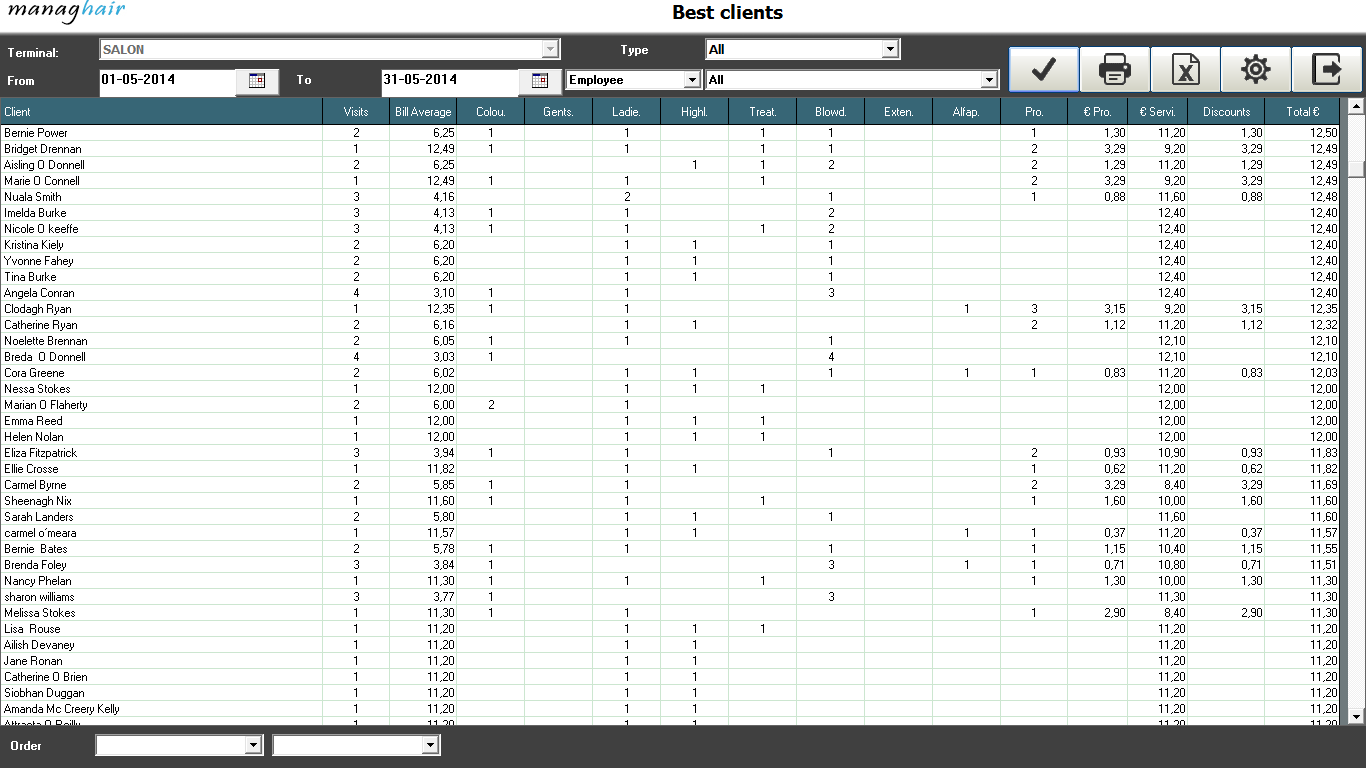Screen dimensions: 1366x768
Task: Open the From date calendar picker
Action: point(257,81)
